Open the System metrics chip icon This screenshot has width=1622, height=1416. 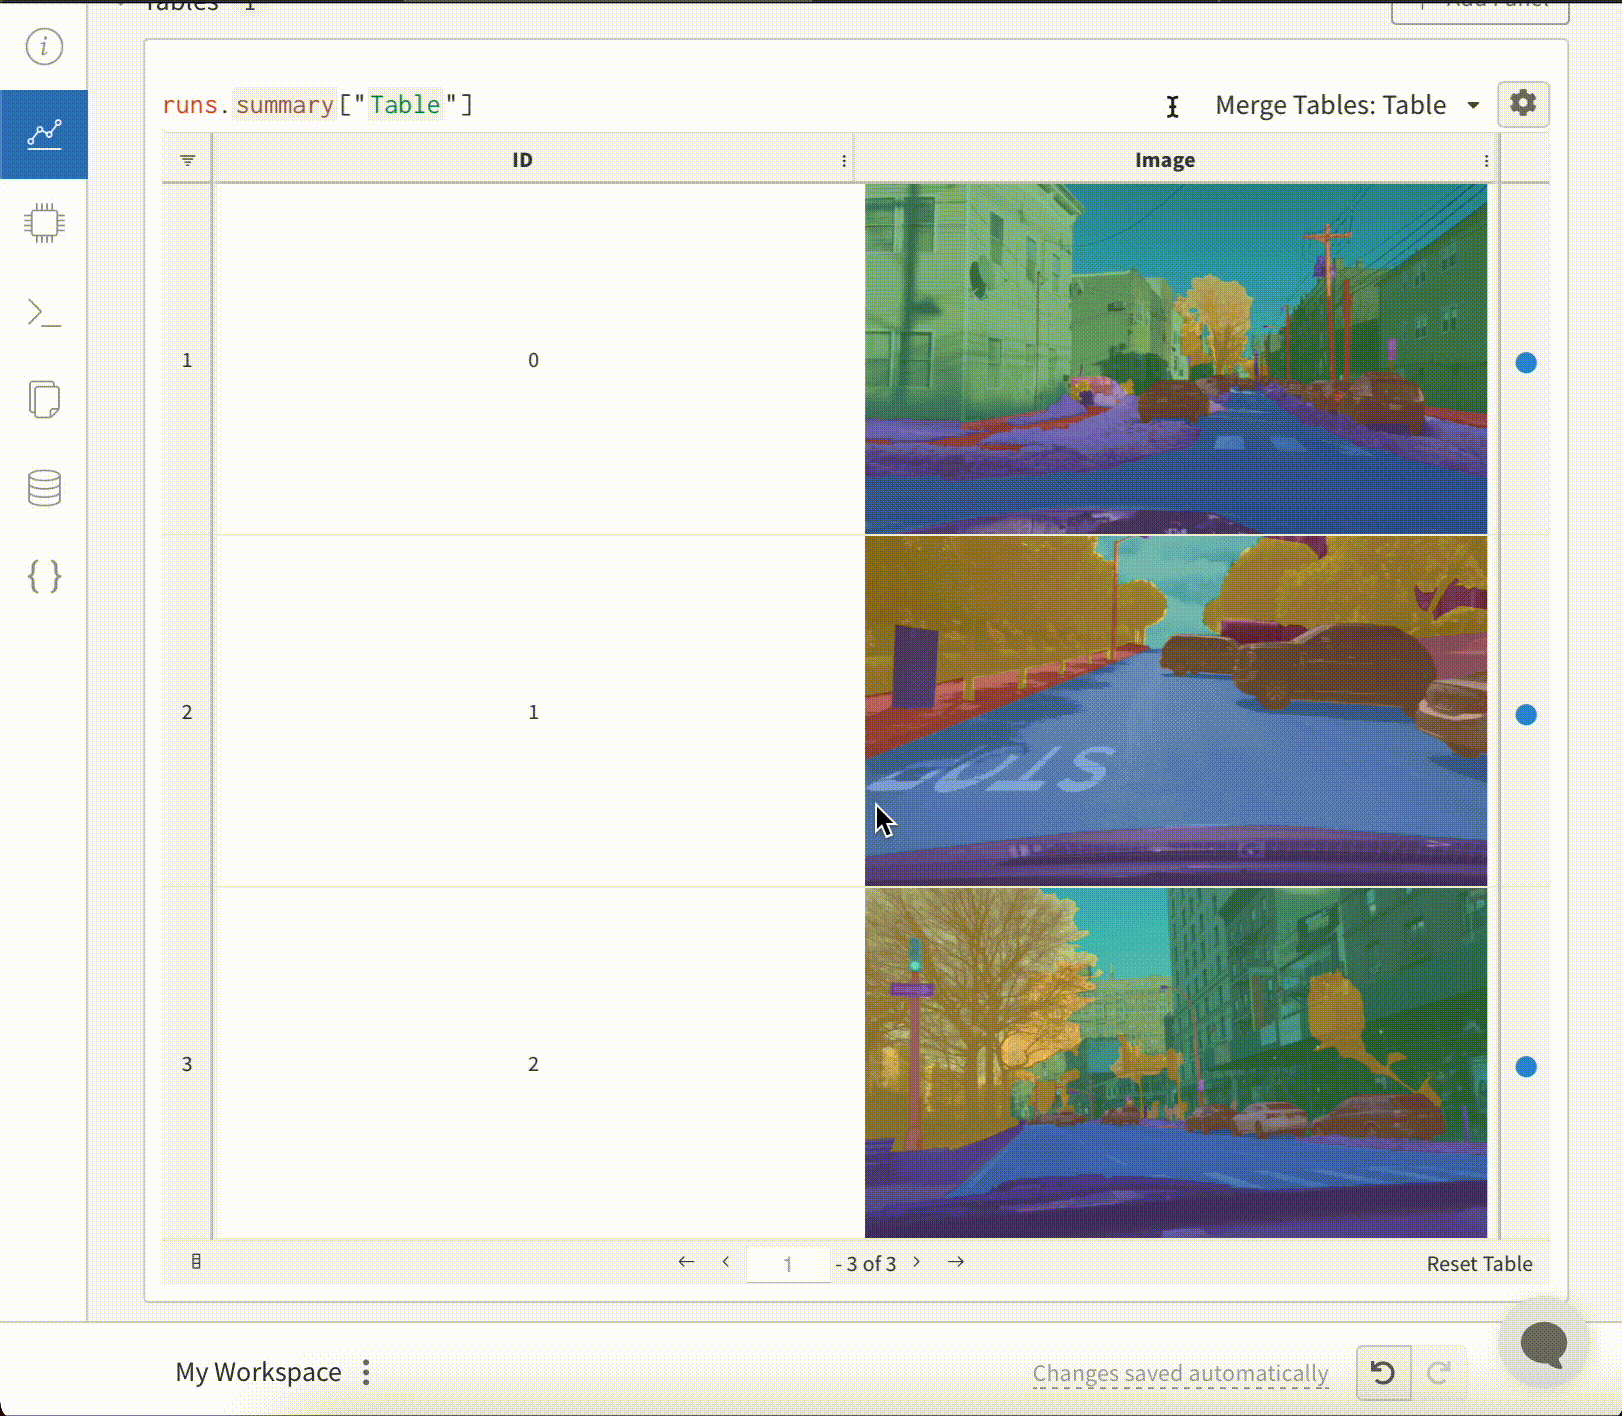point(44,225)
